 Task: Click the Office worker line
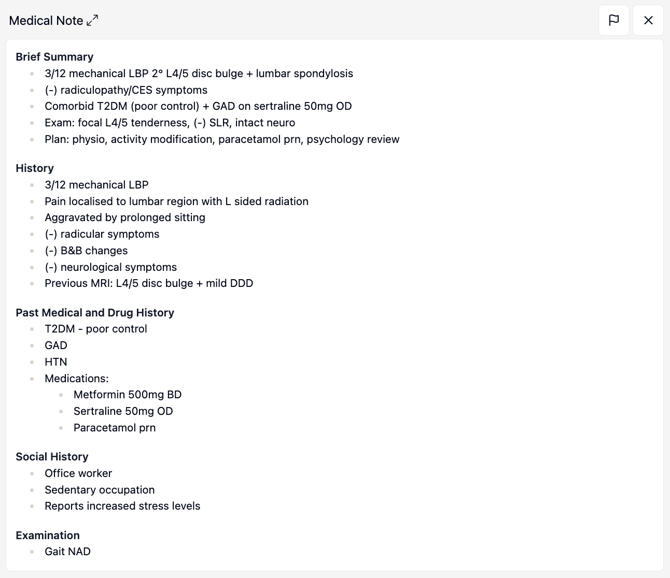coord(78,473)
